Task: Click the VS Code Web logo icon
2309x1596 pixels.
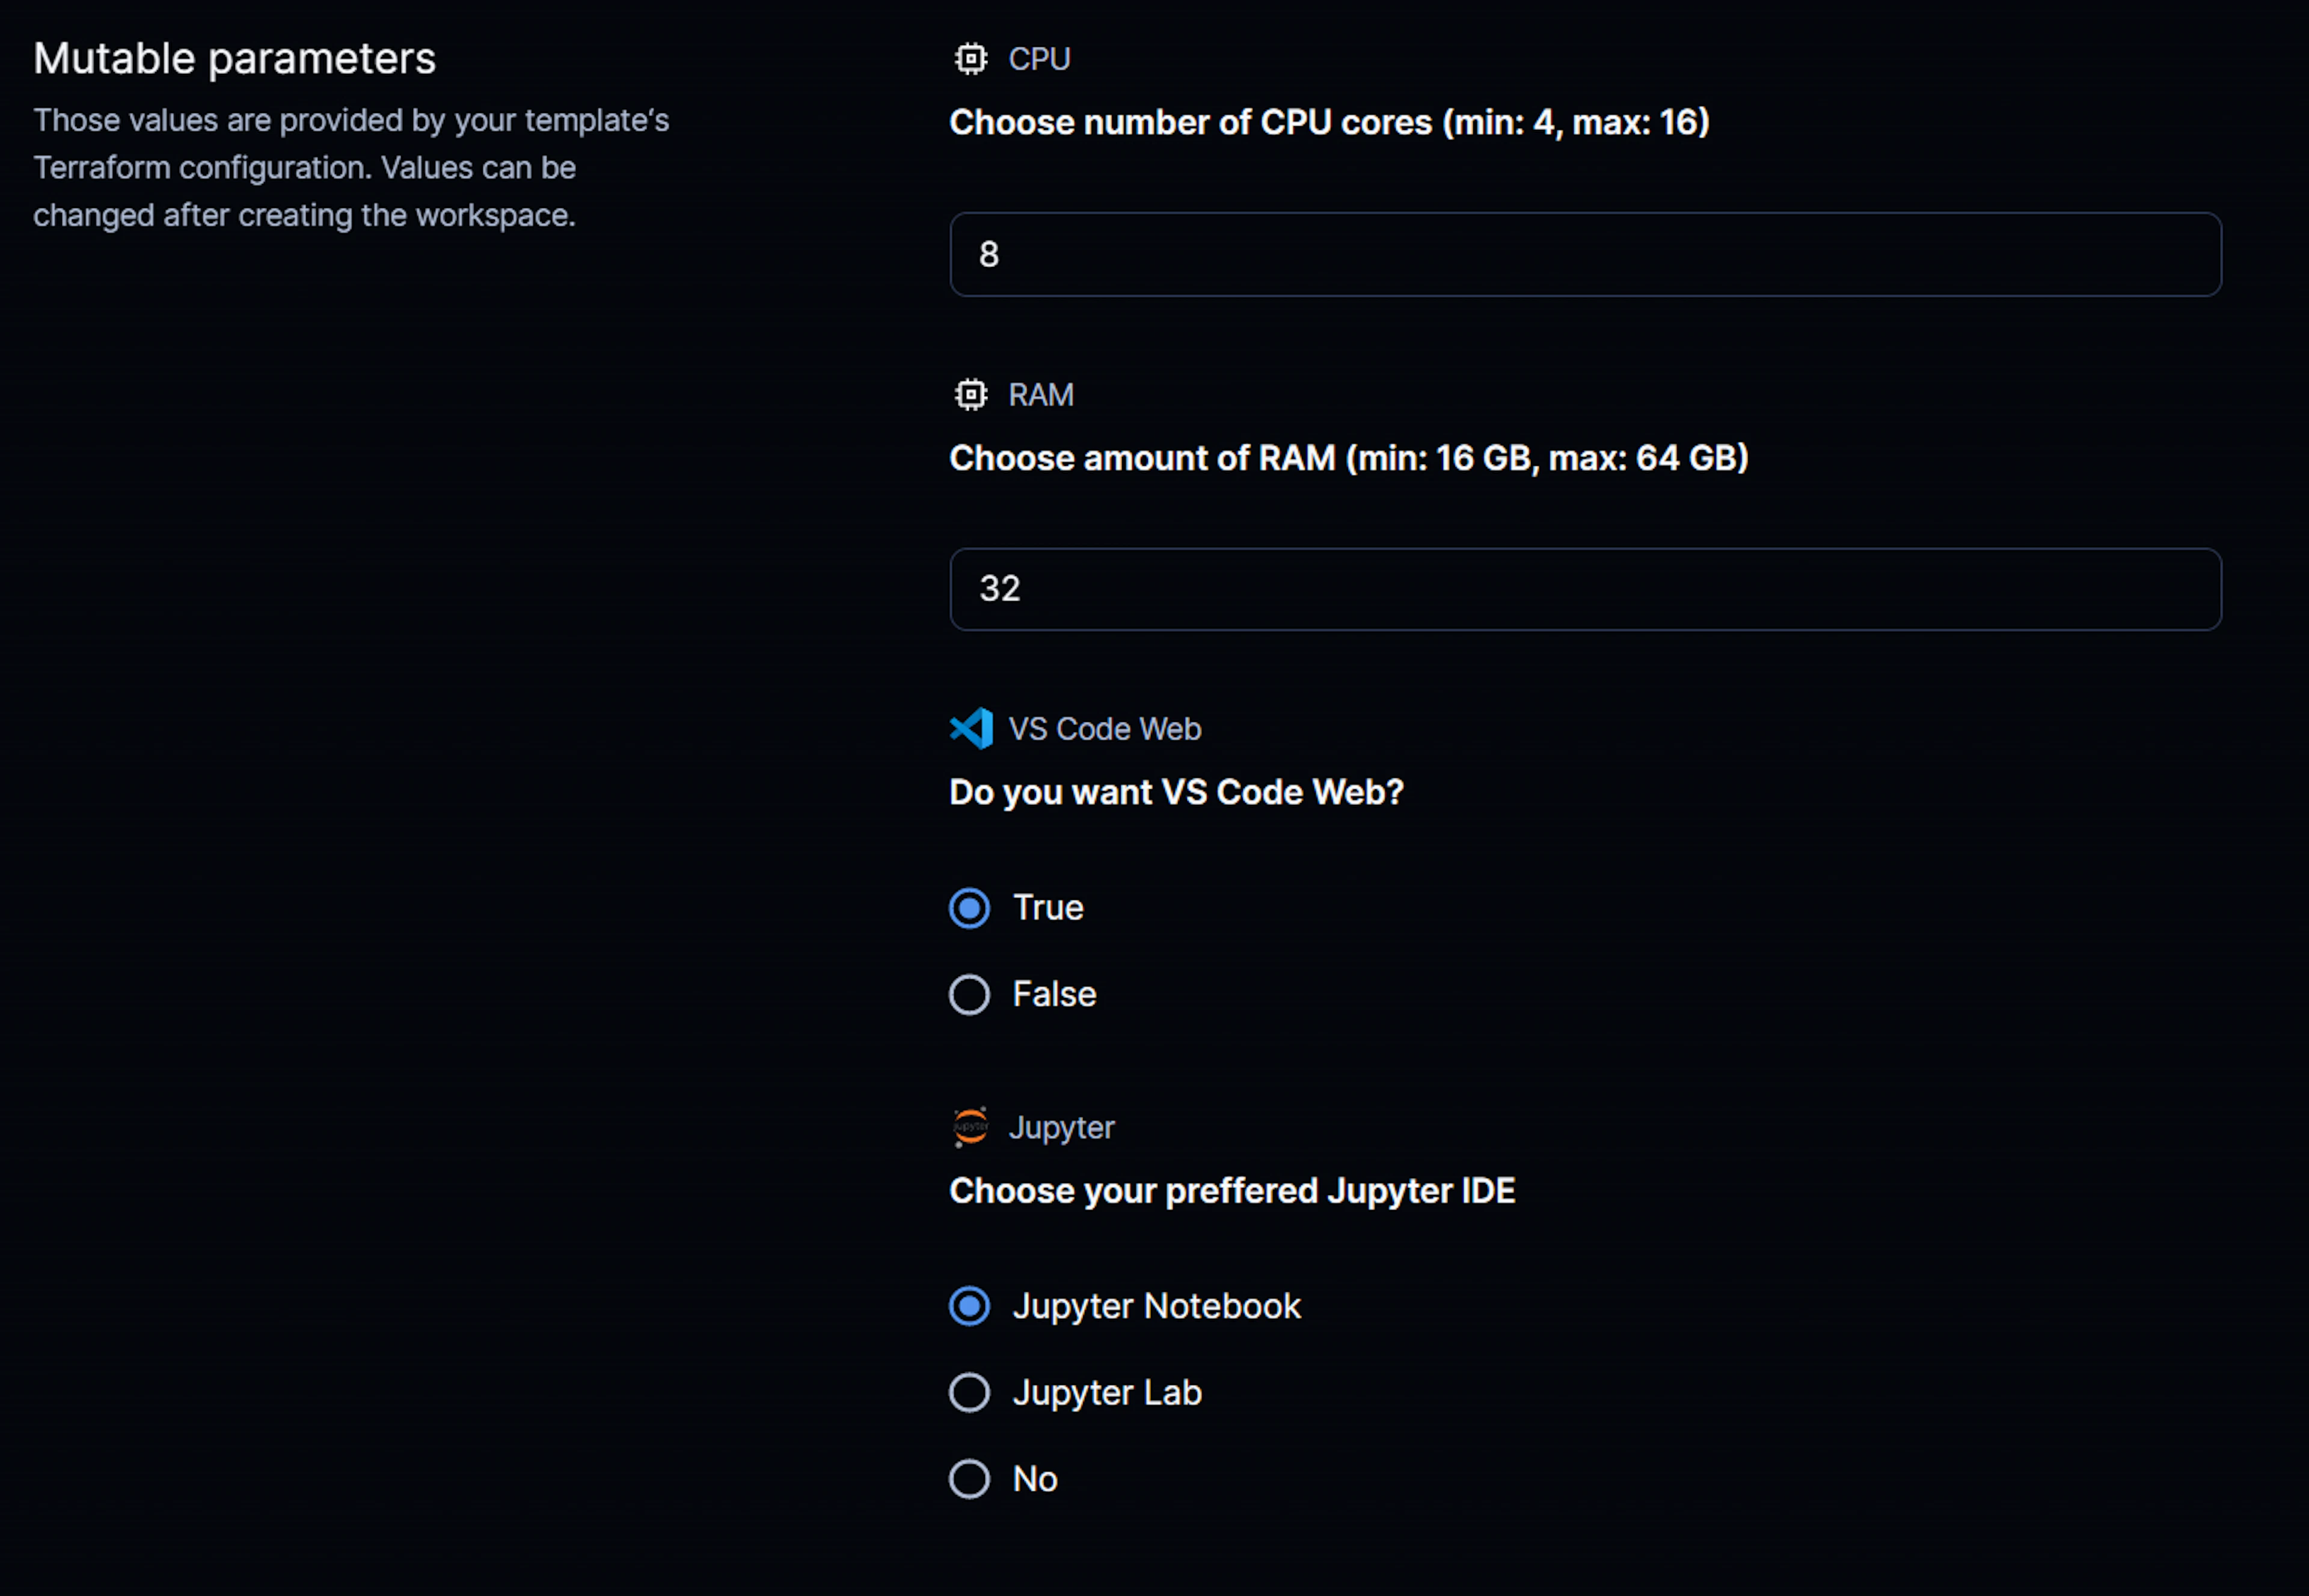Action: pyautogui.click(x=971, y=729)
